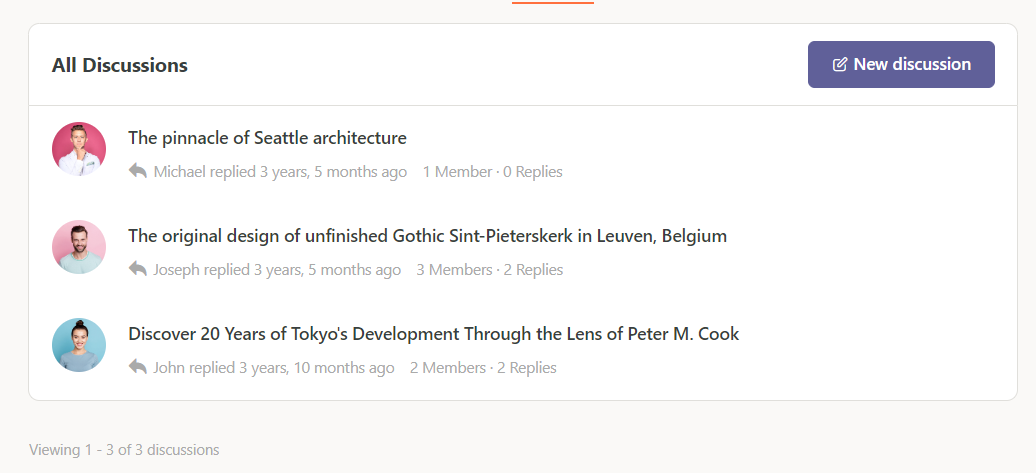The height and width of the screenshot is (473, 1036).
Task: Click reply arrow icon next to Joseph
Action: [x=137, y=269]
